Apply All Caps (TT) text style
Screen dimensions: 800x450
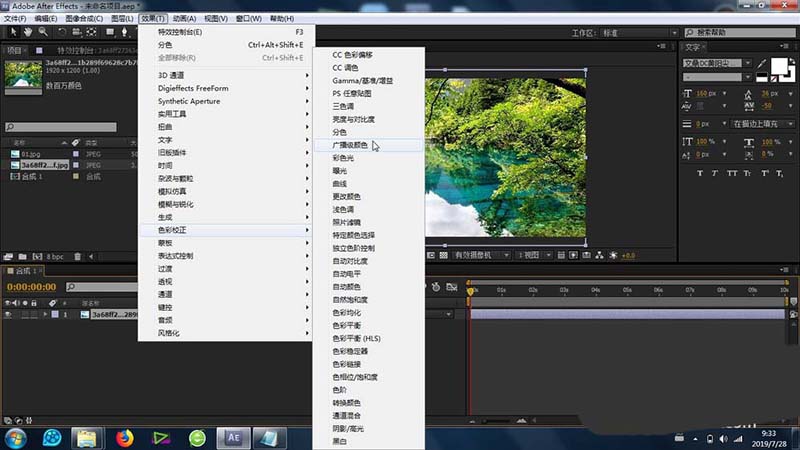pos(731,173)
